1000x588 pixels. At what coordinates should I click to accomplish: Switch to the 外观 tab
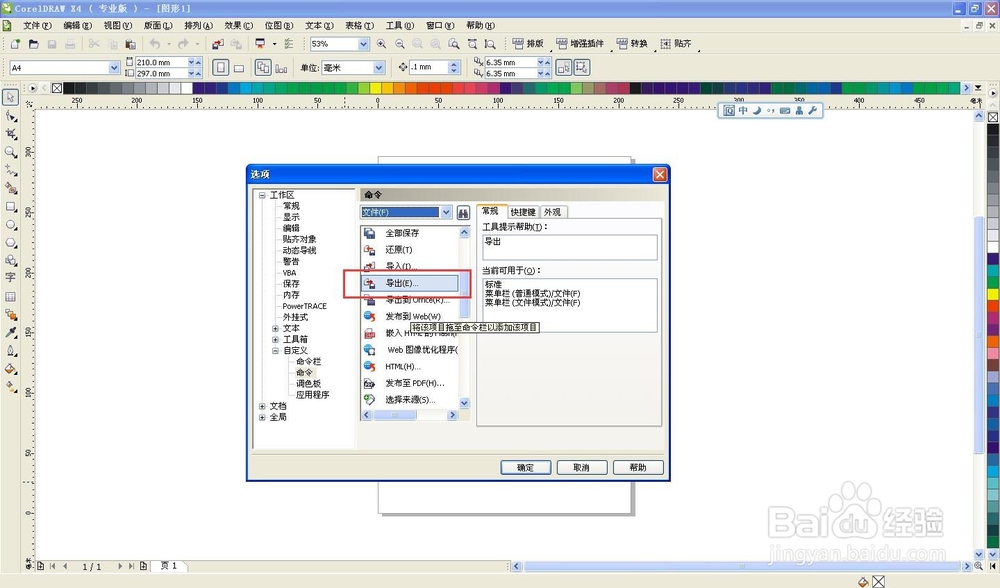pos(552,212)
